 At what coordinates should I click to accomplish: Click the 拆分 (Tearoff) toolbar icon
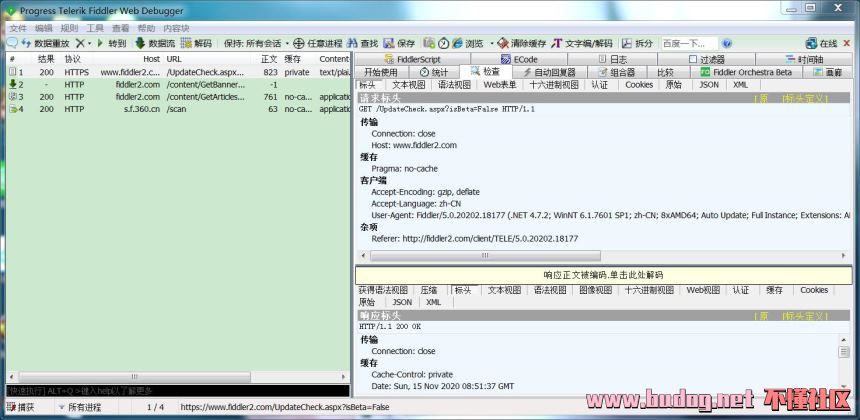(x=626, y=44)
